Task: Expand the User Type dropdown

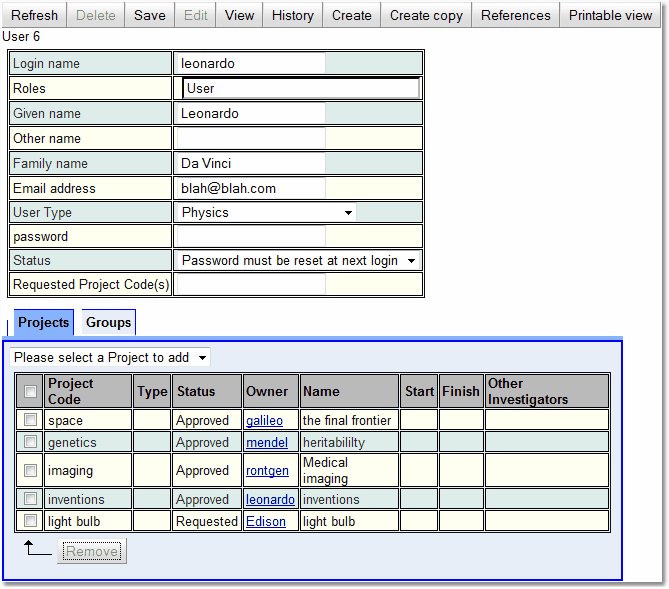Action: (x=266, y=212)
